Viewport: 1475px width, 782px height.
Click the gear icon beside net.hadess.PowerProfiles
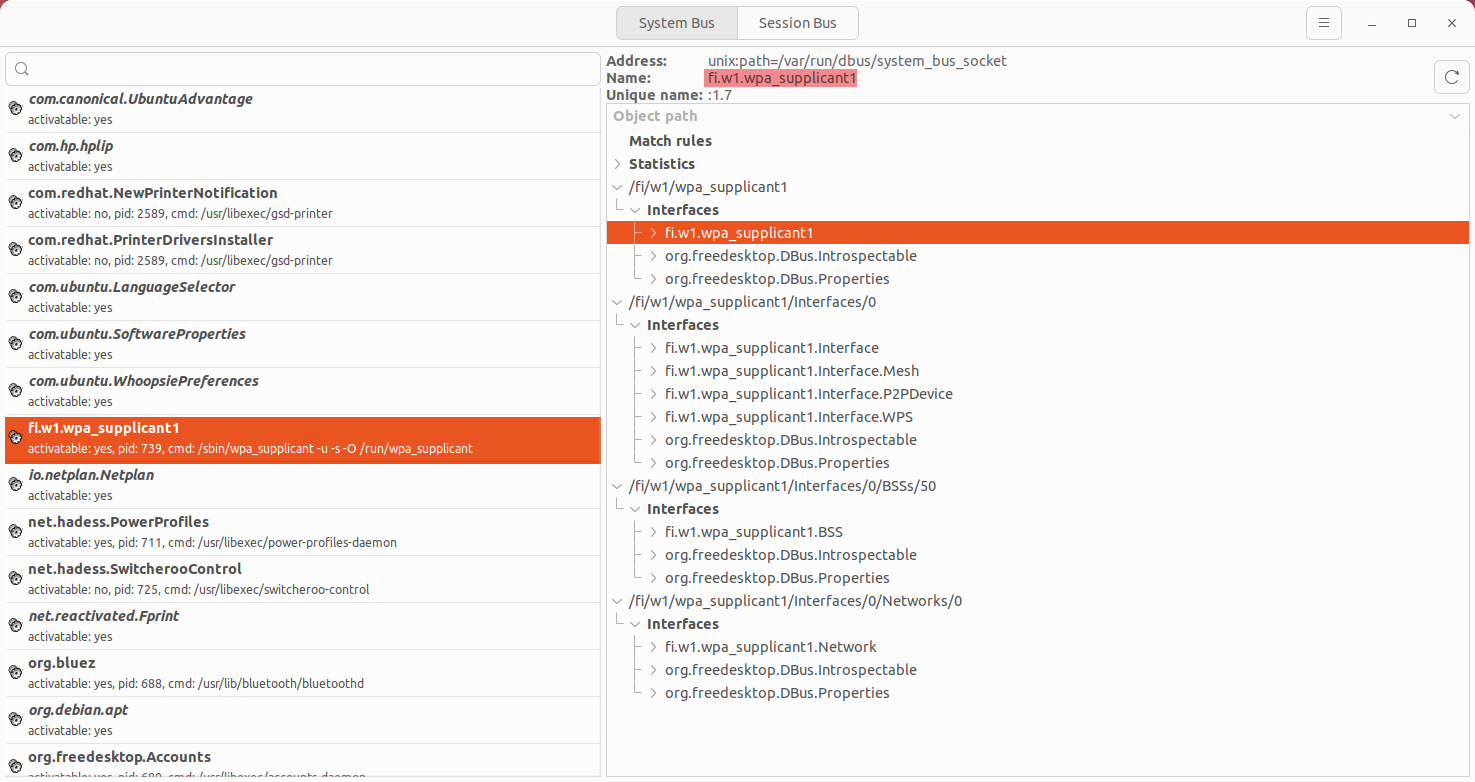point(16,531)
